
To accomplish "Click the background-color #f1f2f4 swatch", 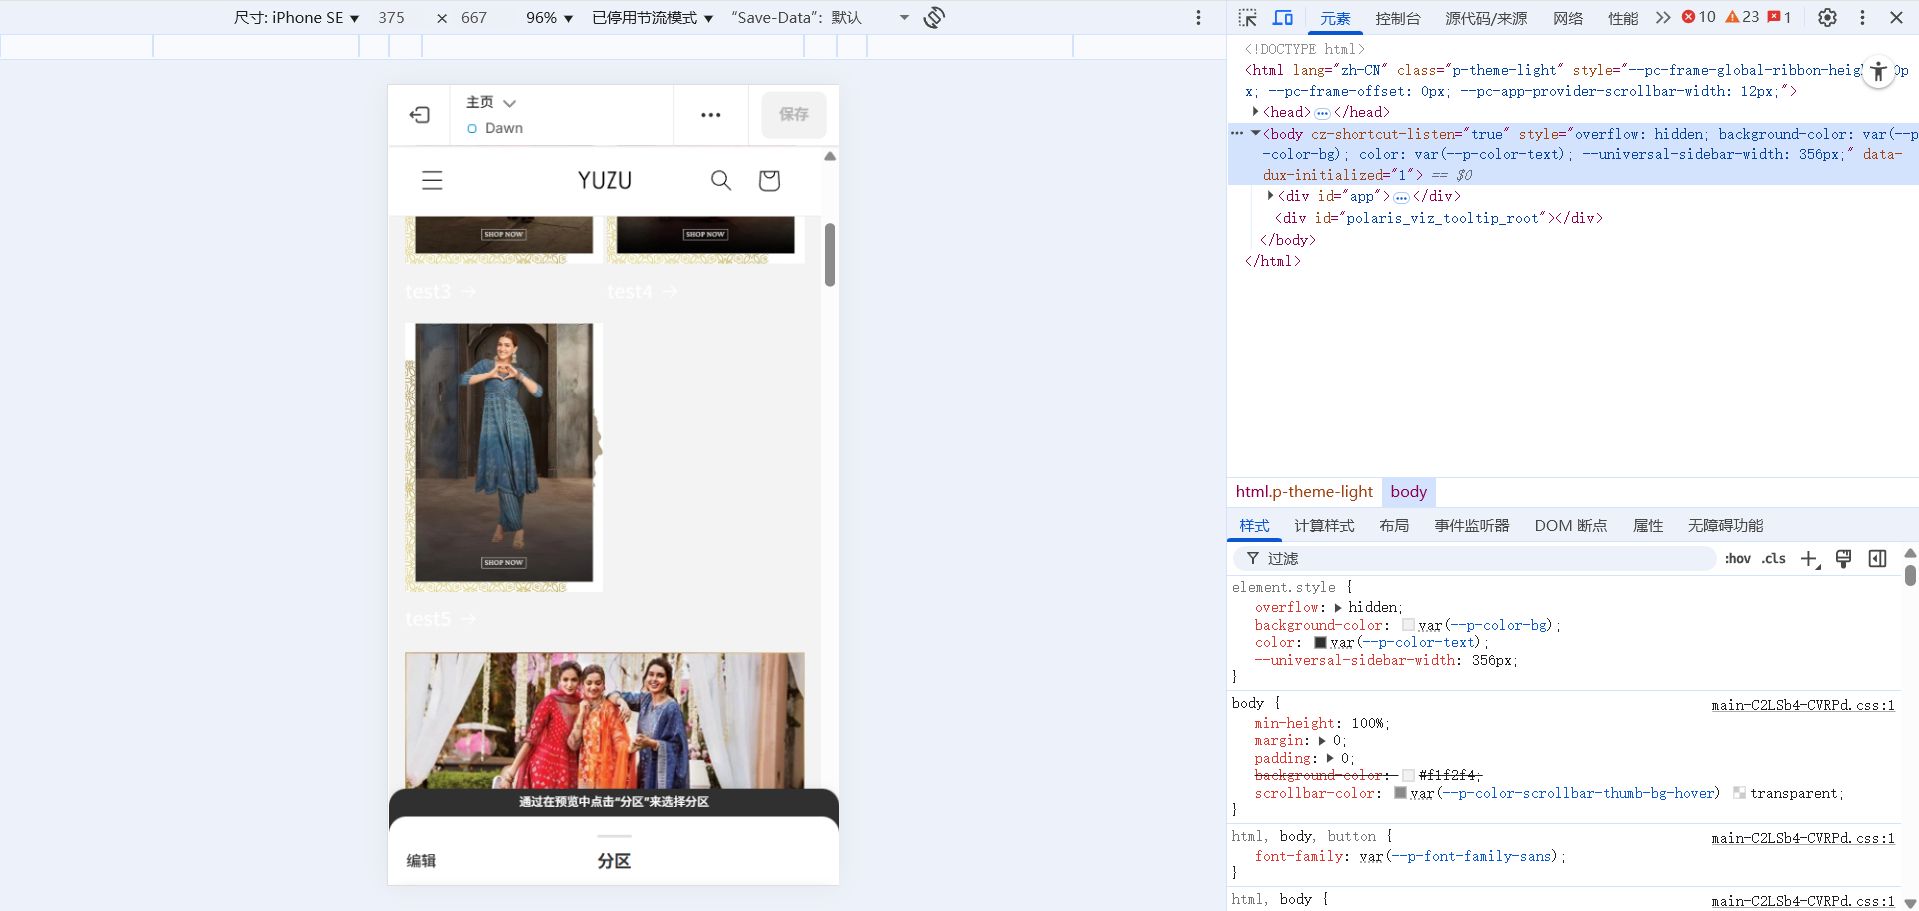I will pyautogui.click(x=1408, y=775).
